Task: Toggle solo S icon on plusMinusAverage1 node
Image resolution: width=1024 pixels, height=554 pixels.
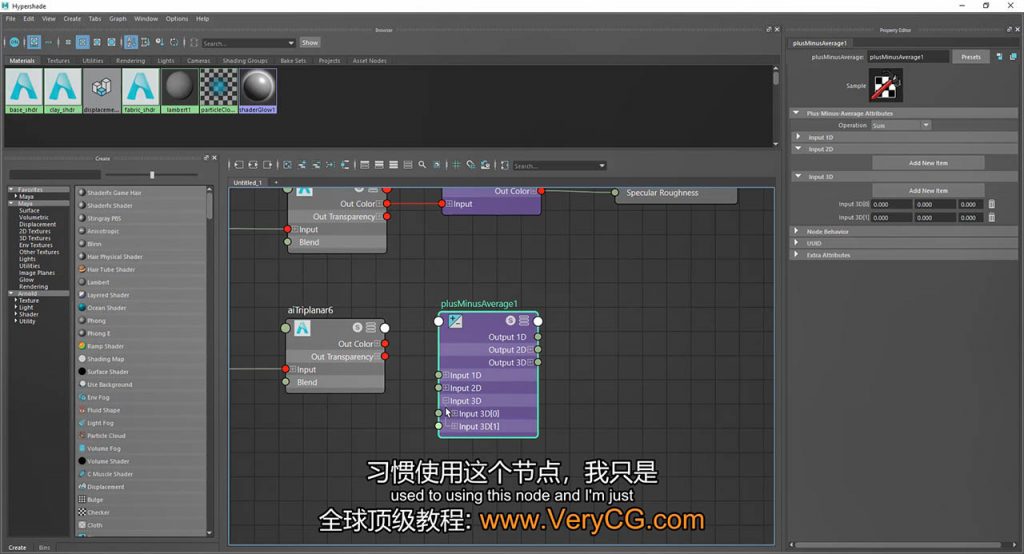Action: tap(510, 321)
